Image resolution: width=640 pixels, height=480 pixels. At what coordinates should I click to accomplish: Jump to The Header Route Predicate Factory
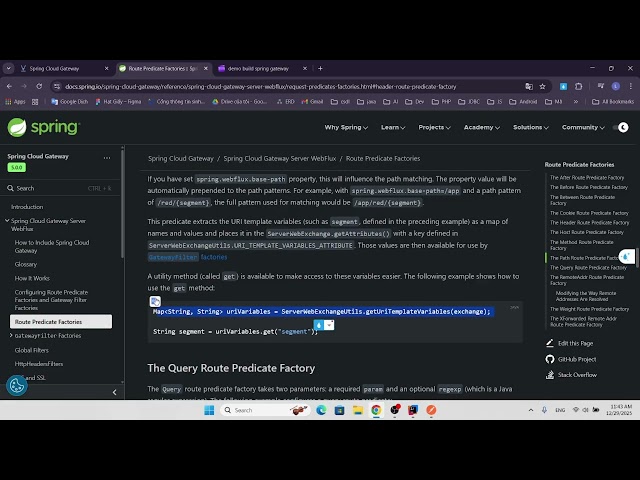point(589,222)
